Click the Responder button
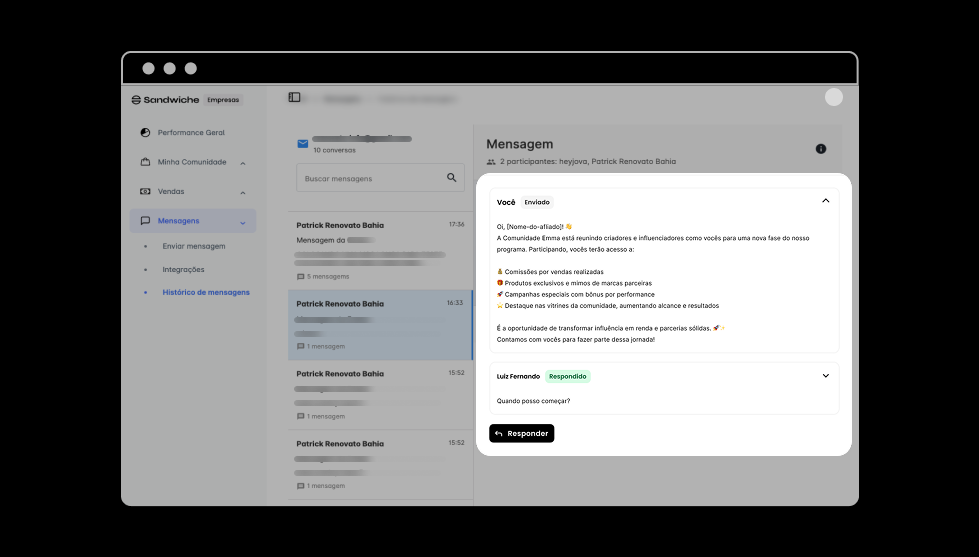The width and height of the screenshot is (979, 557). point(521,433)
